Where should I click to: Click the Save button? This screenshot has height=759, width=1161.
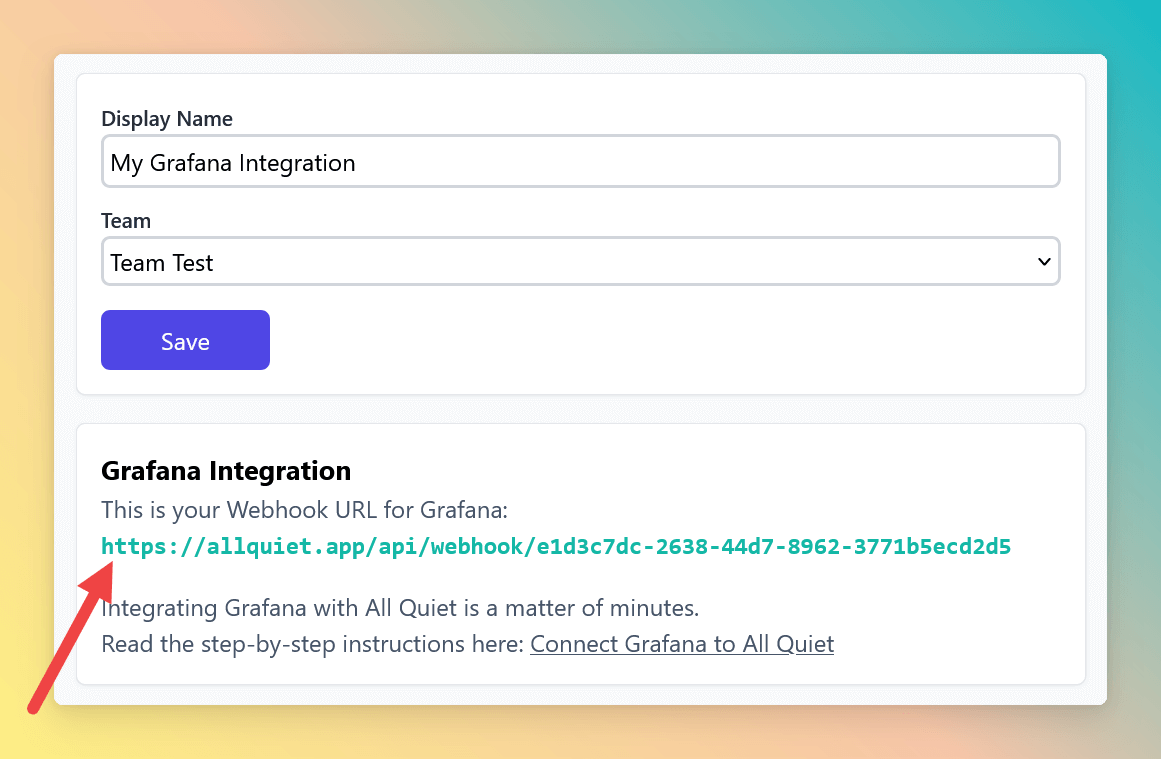coord(185,340)
